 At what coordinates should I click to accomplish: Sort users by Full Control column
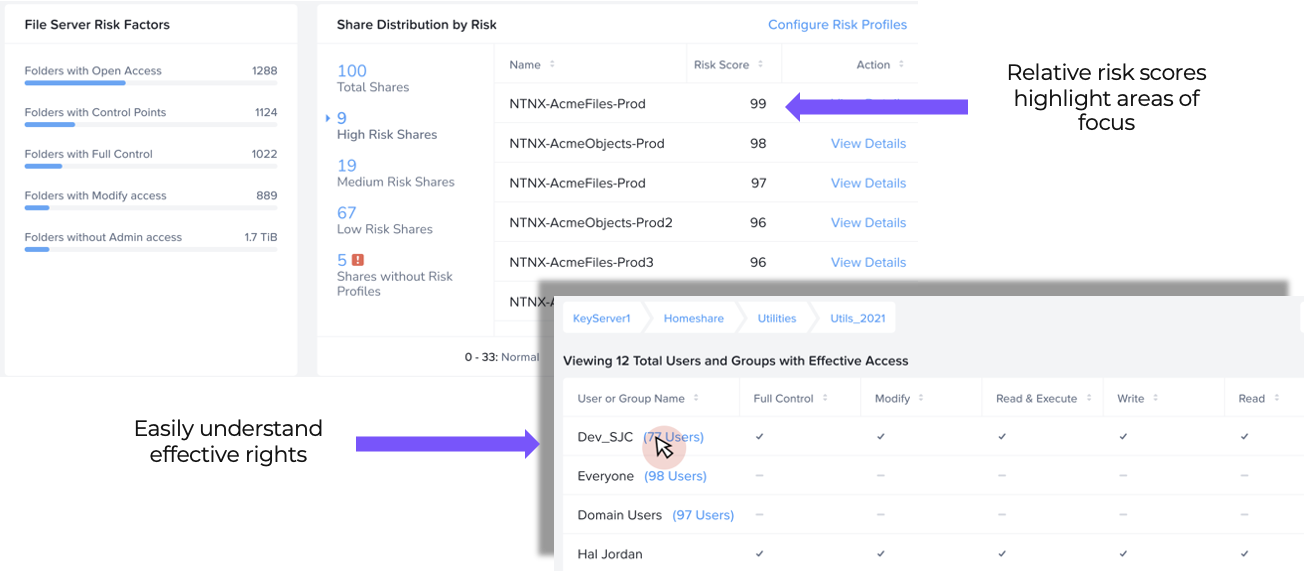pos(825,398)
